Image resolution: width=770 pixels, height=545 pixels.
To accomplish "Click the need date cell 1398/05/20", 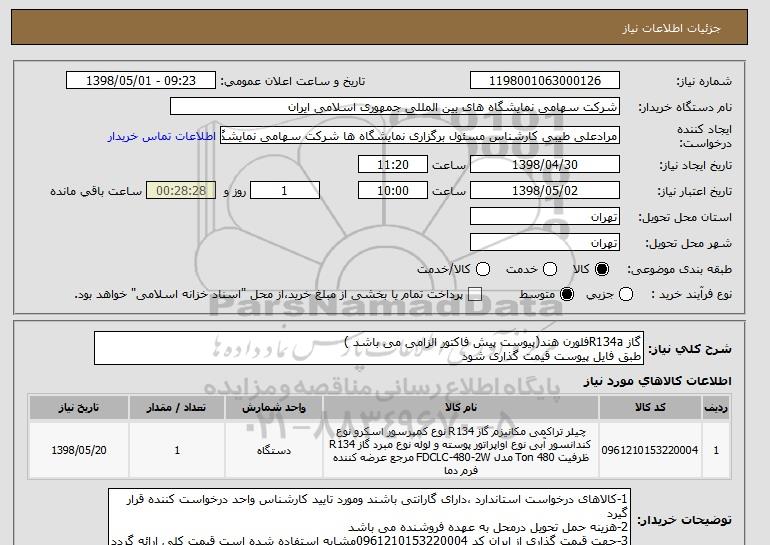I will pyautogui.click(x=79, y=450).
